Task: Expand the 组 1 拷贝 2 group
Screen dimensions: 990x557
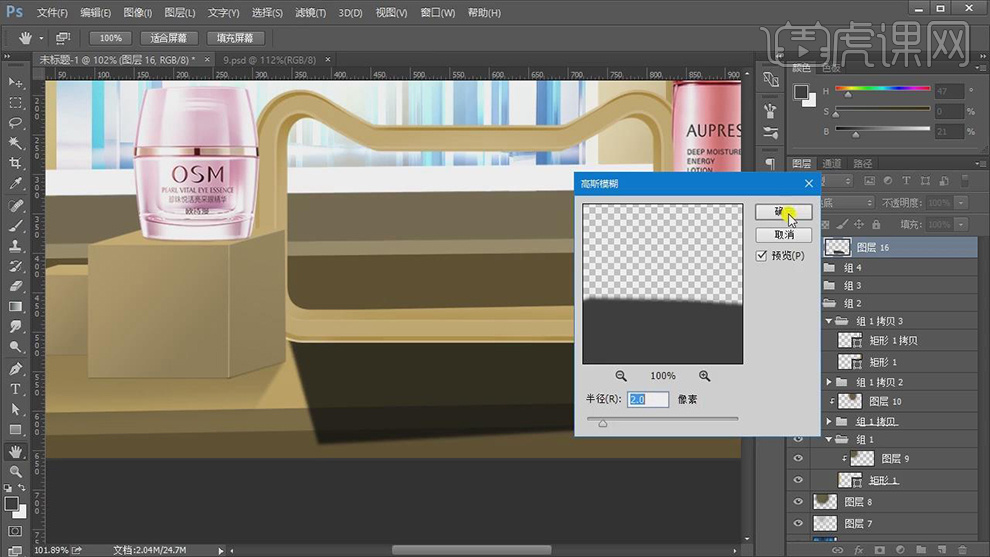Action: click(x=829, y=382)
